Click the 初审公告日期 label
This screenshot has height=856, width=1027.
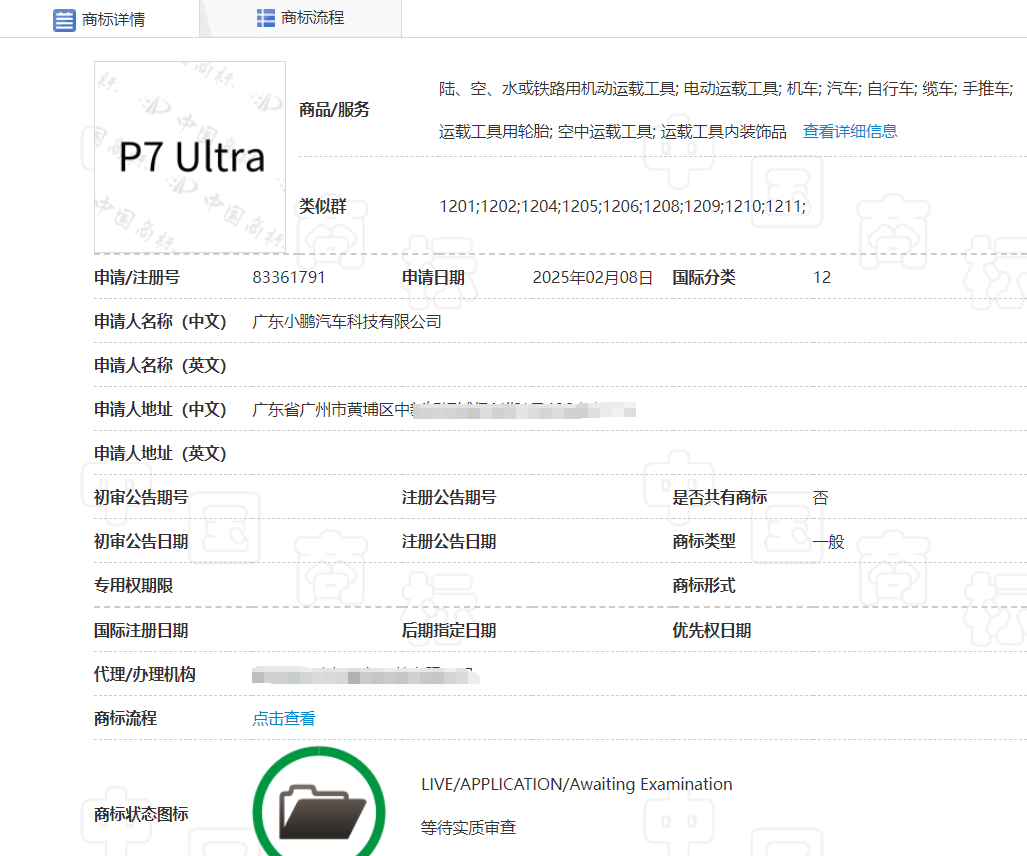[x=141, y=542]
